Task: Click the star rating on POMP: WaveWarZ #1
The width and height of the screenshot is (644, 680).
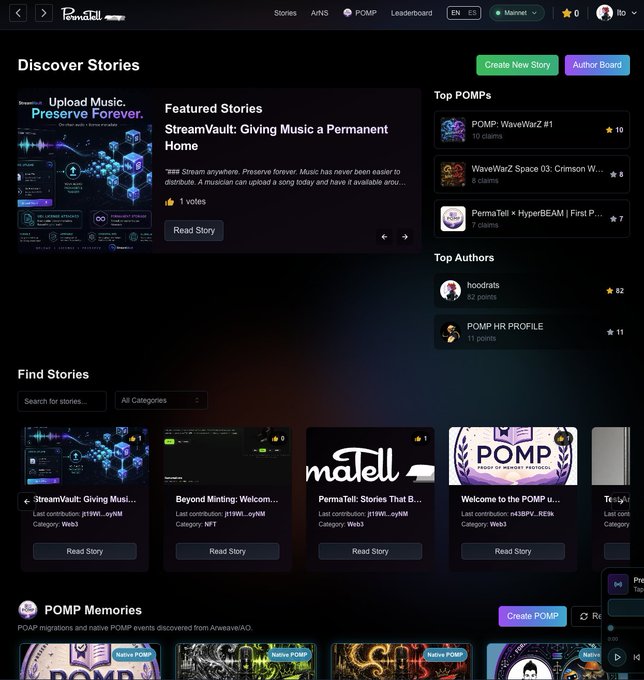Action: (615, 130)
